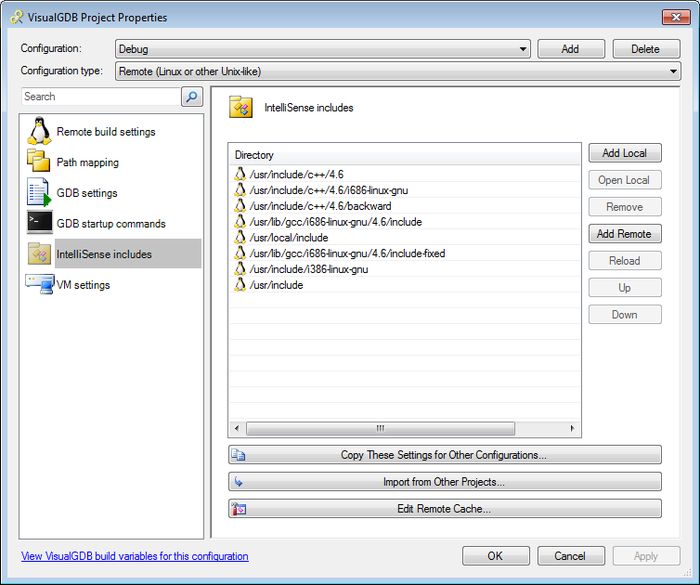The height and width of the screenshot is (585, 700).
Task: Click the Directory column header
Action: point(404,155)
